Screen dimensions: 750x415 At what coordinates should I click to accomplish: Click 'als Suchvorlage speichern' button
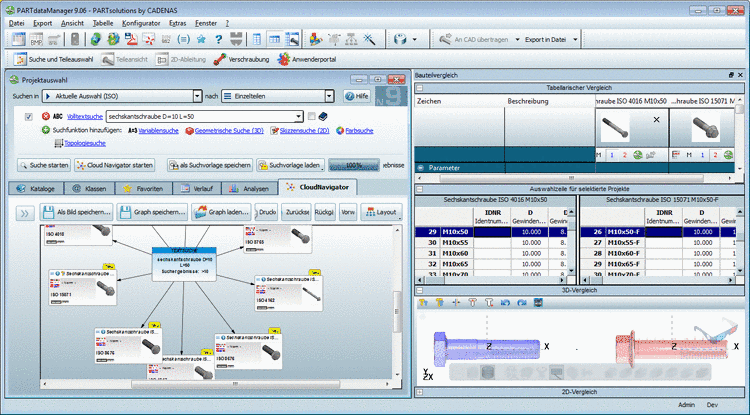tap(210, 165)
